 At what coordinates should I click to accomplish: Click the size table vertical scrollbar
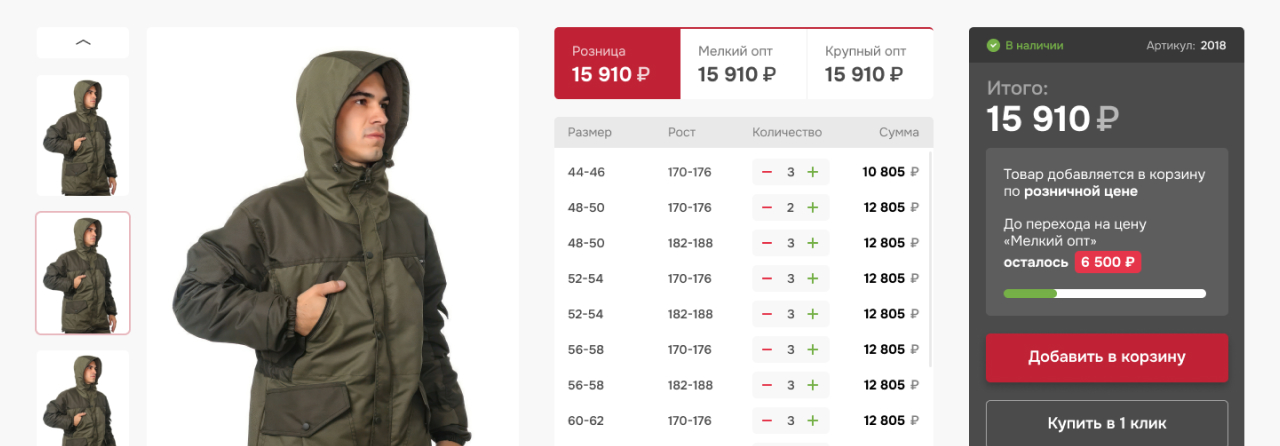coord(931,258)
